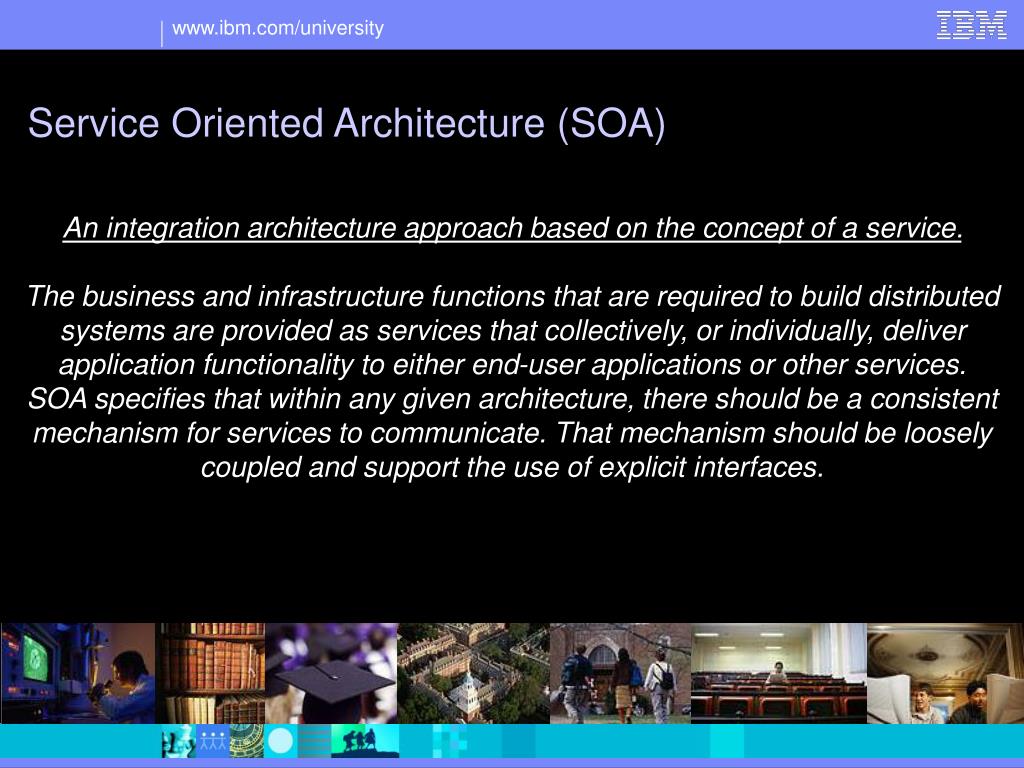This screenshot has height=768, width=1024.
Task: Click the line starting 'application functionality to either'
Action: (x=513, y=364)
